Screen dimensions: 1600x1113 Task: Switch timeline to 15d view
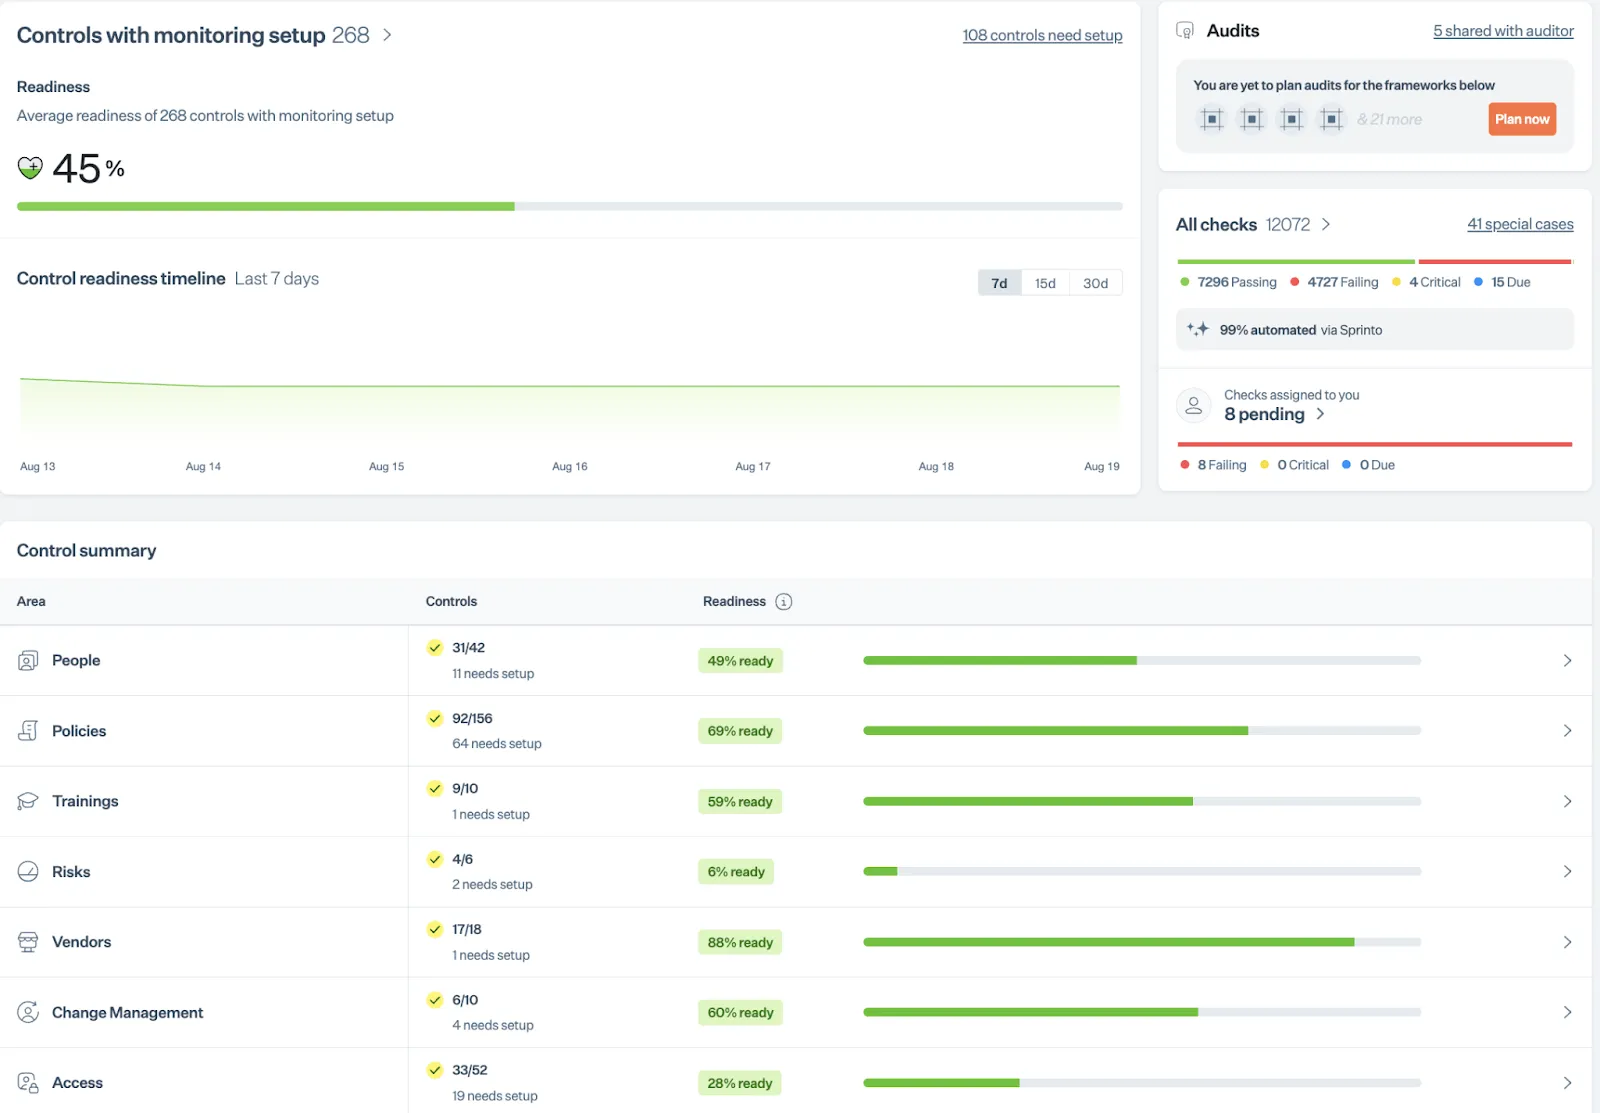(1045, 283)
